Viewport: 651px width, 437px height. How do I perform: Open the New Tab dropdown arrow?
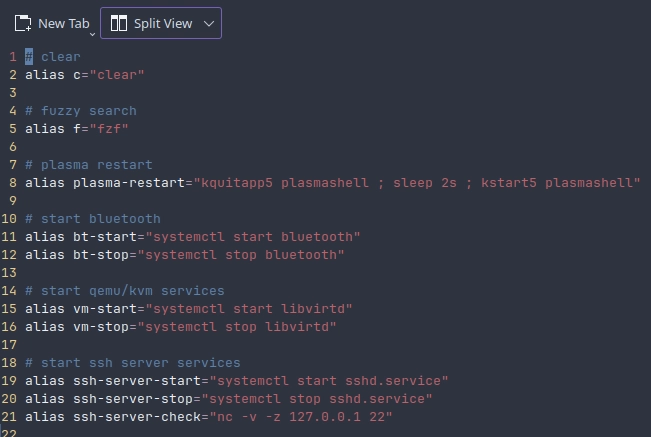tap(92, 34)
